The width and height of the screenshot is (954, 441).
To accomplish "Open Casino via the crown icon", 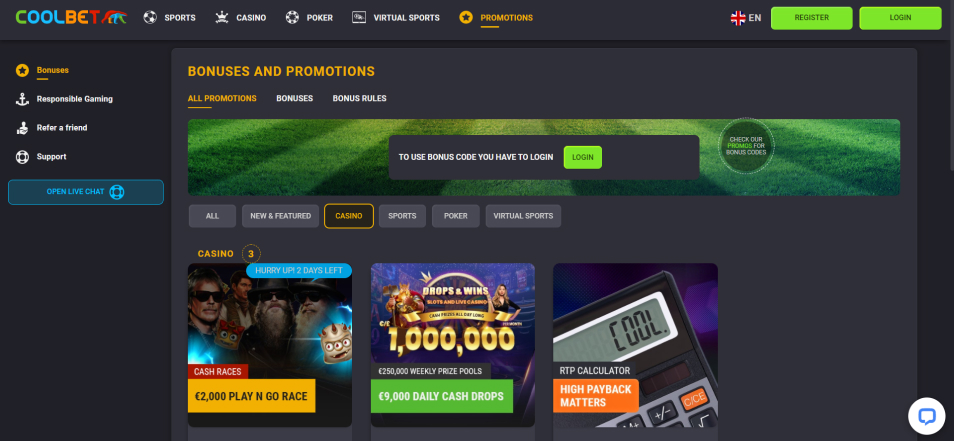I will [222, 18].
